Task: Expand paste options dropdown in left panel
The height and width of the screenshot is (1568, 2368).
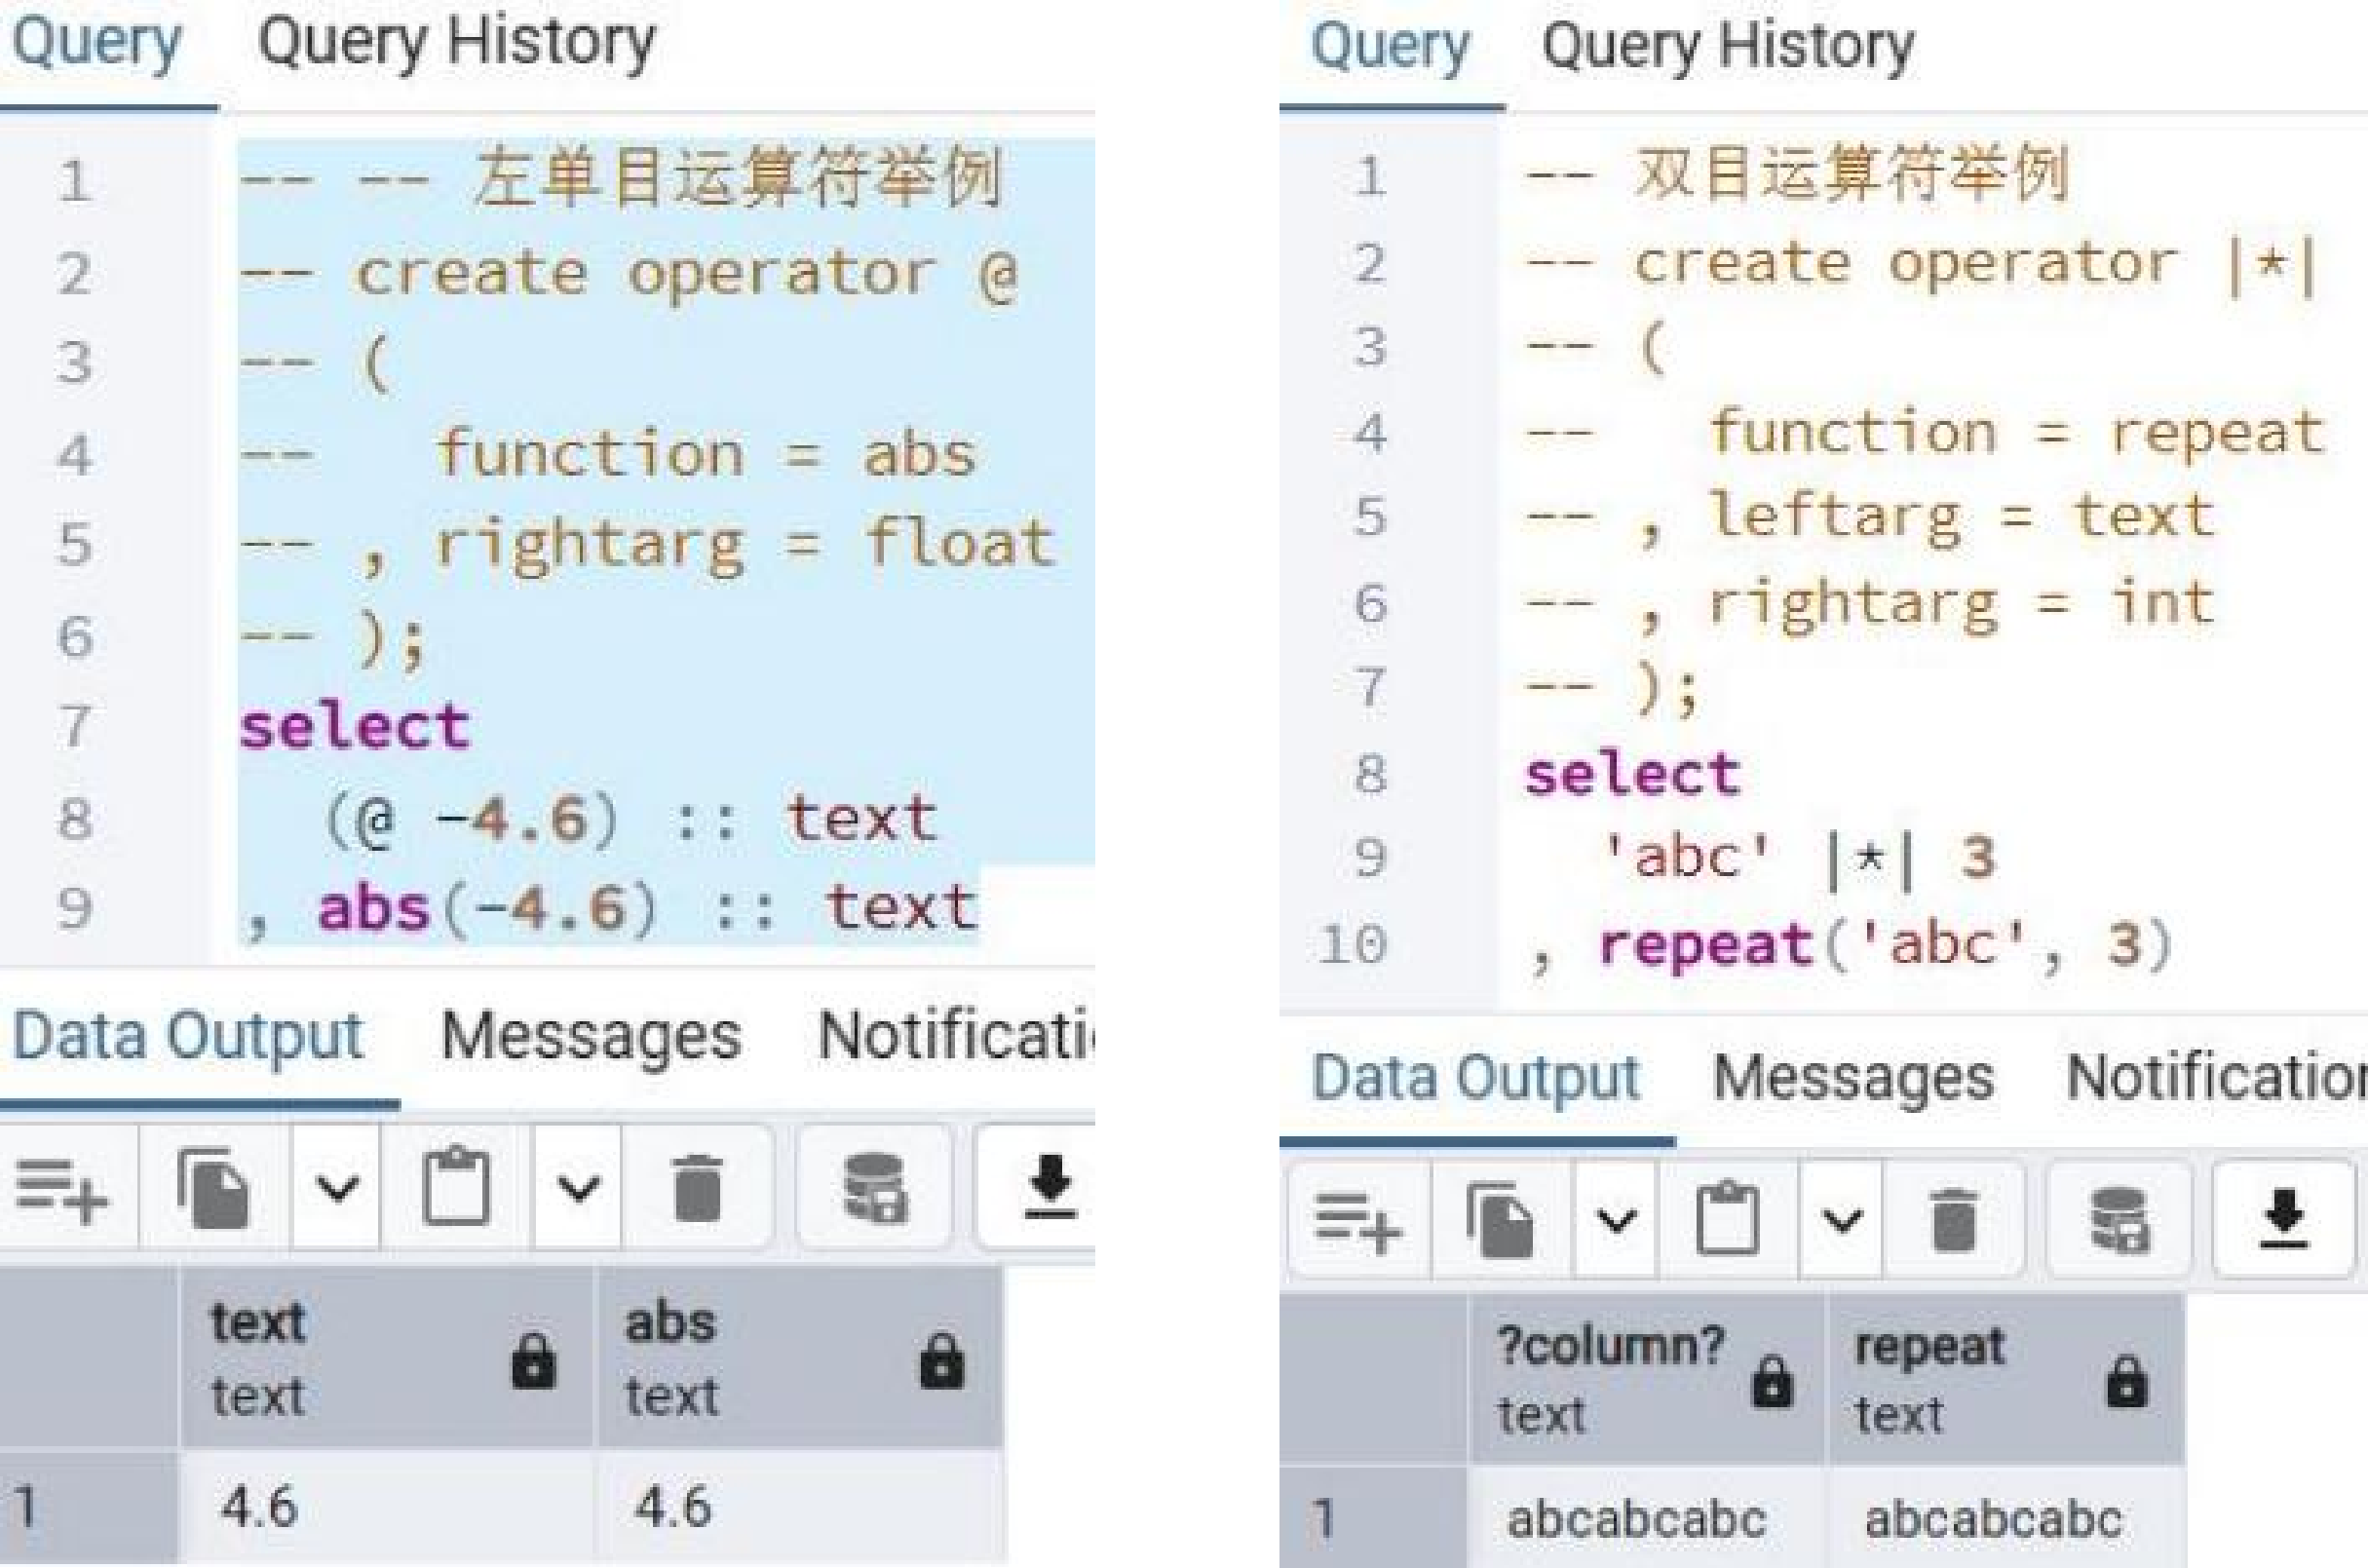Action: (x=578, y=1189)
